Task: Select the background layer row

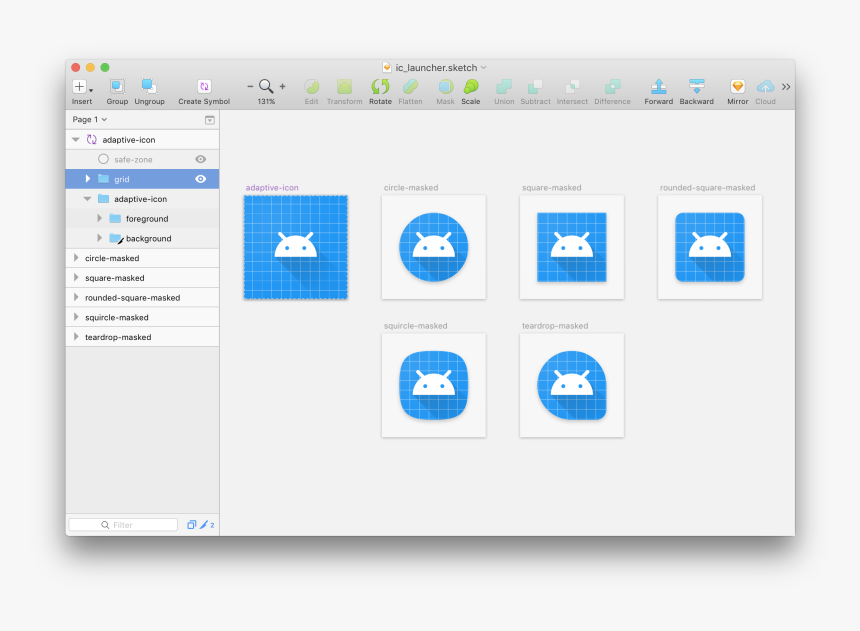Action: (x=143, y=238)
